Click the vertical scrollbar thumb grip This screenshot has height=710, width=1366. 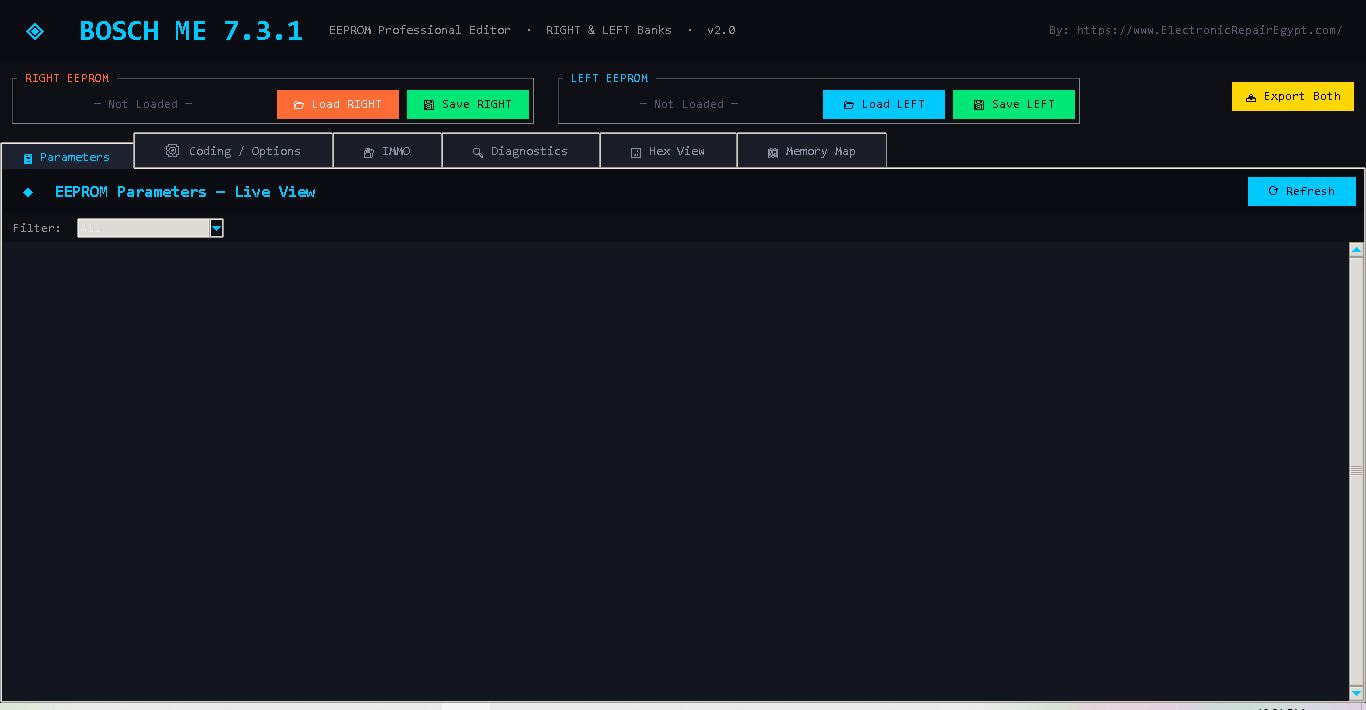tap(1357, 470)
